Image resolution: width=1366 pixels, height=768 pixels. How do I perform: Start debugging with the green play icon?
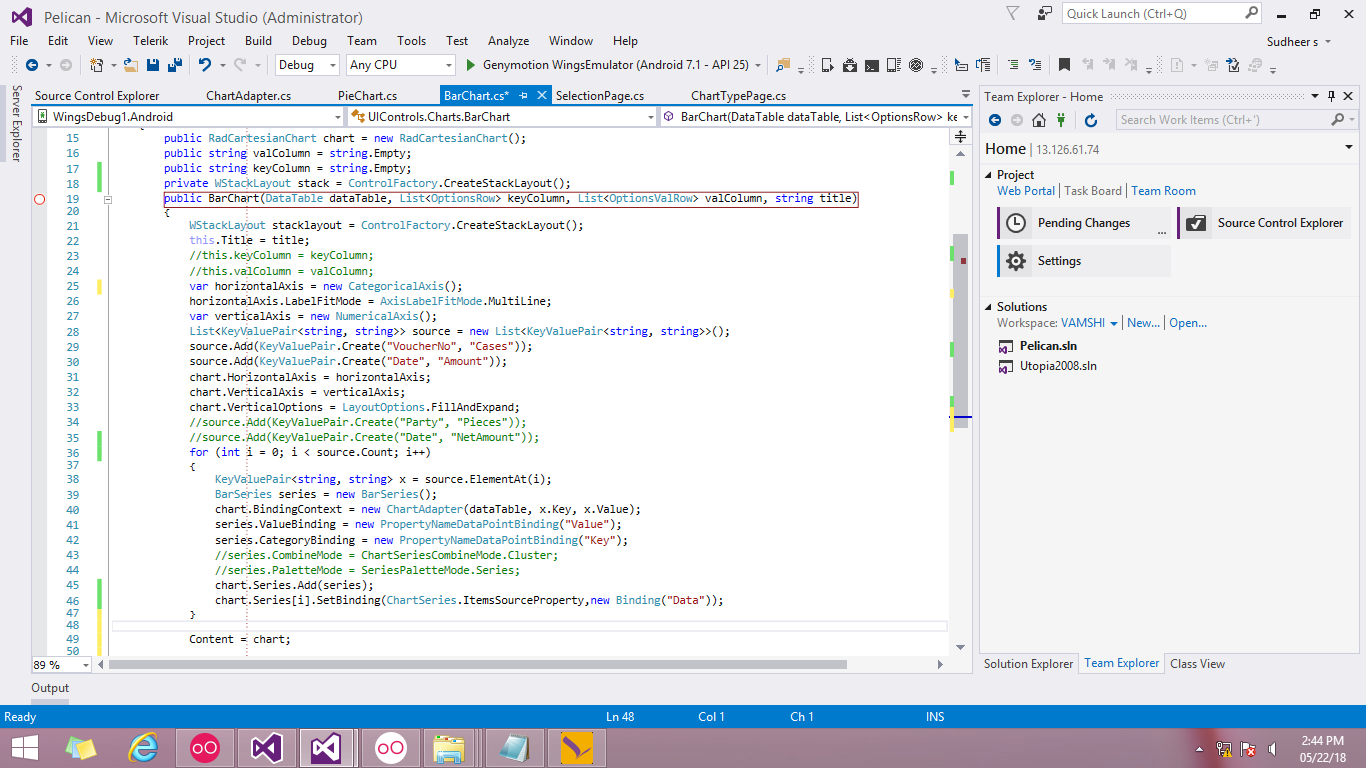[472, 65]
